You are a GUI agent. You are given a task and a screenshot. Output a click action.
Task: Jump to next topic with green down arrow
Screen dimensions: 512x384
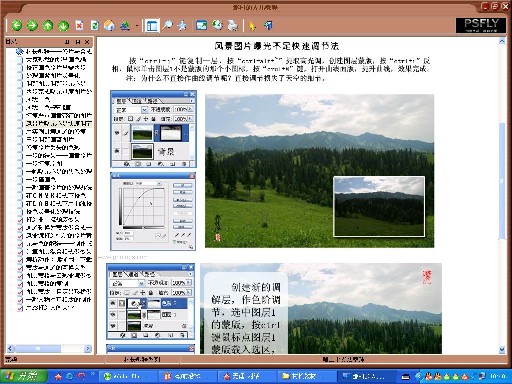63,25
